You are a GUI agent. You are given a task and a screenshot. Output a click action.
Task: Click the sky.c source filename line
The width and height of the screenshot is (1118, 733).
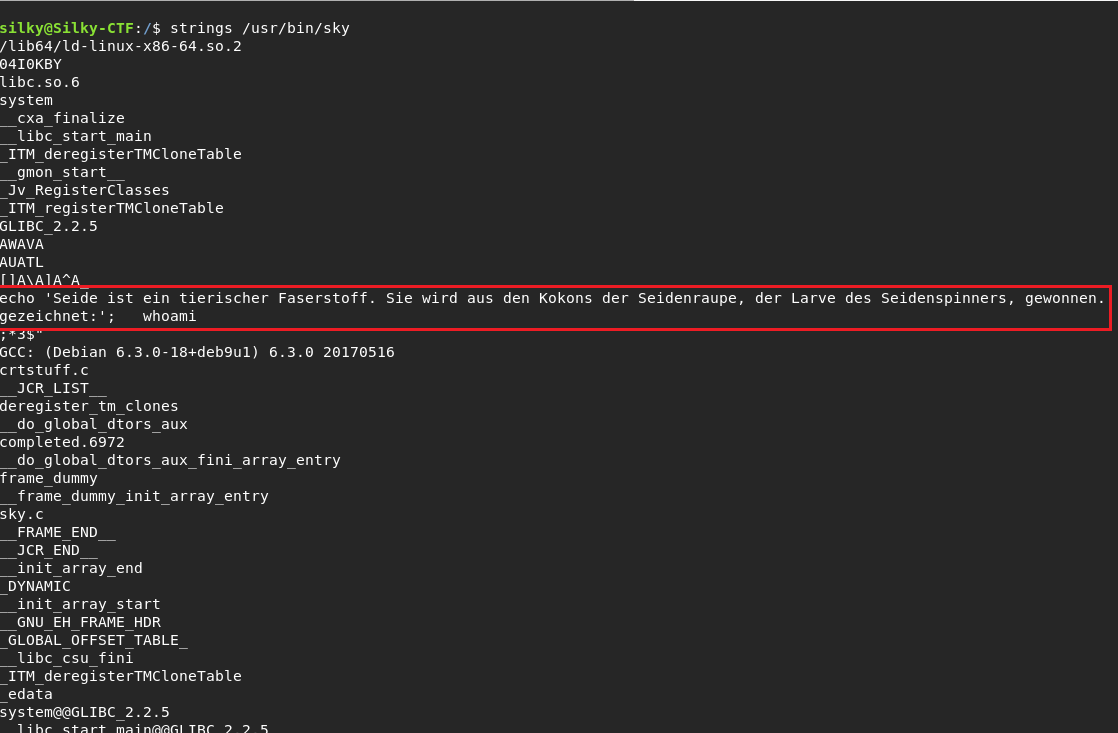21,514
